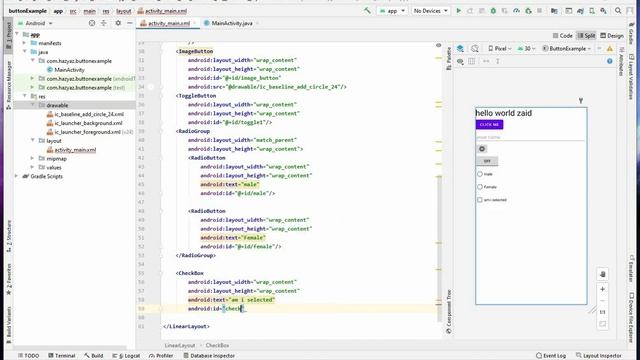Run the app with green play icon

click(x=458, y=11)
